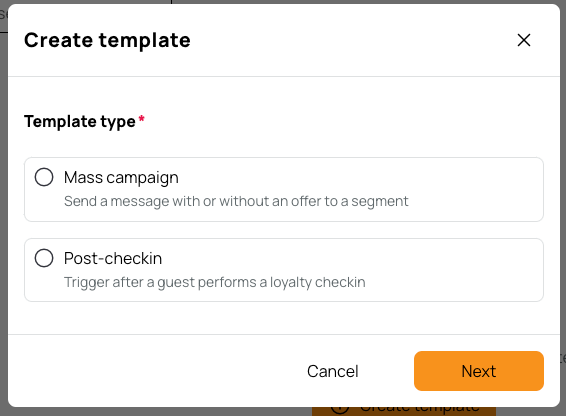Click the Template type field label
This screenshot has height=416, width=566.
pyautogui.click(x=80, y=121)
